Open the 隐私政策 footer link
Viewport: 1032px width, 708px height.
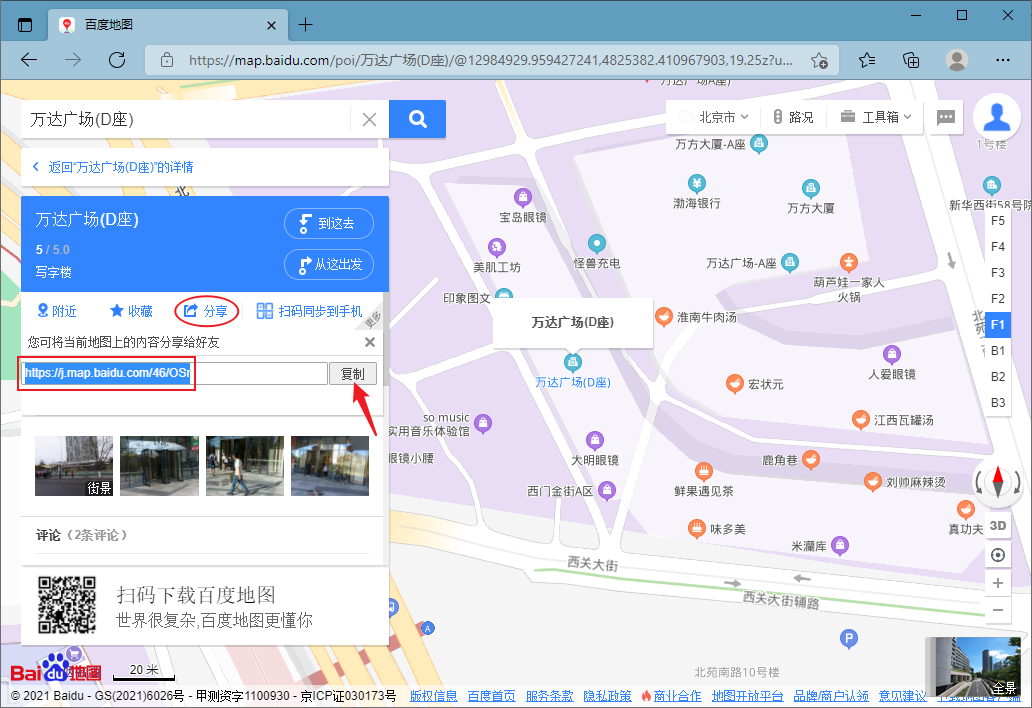click(607, 695)
